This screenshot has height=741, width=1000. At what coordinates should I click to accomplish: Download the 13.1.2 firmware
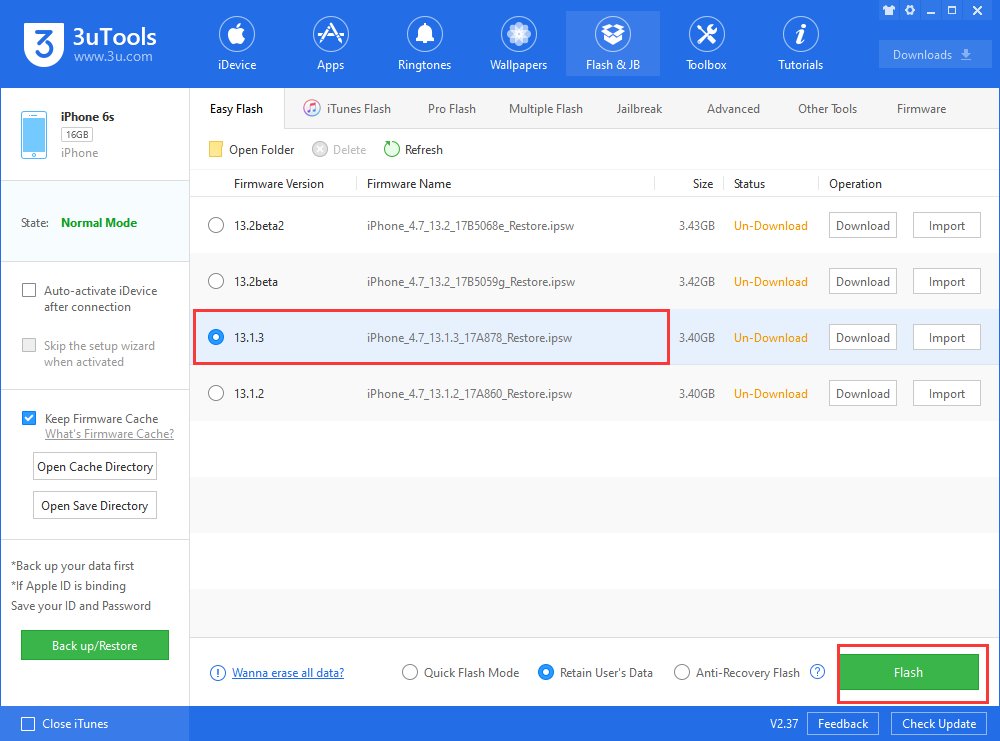863,393
